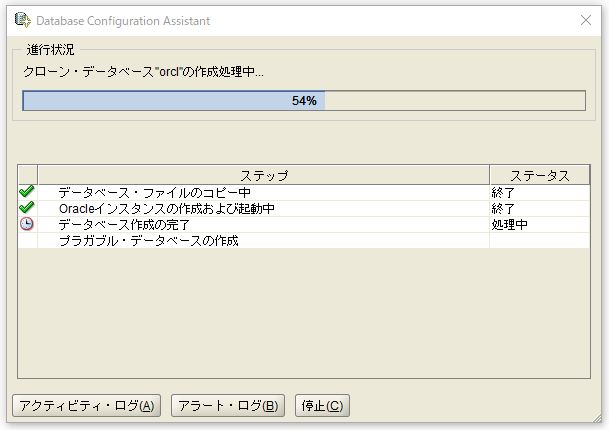Open the アラート・ログ(B) button

pos(228,406)
